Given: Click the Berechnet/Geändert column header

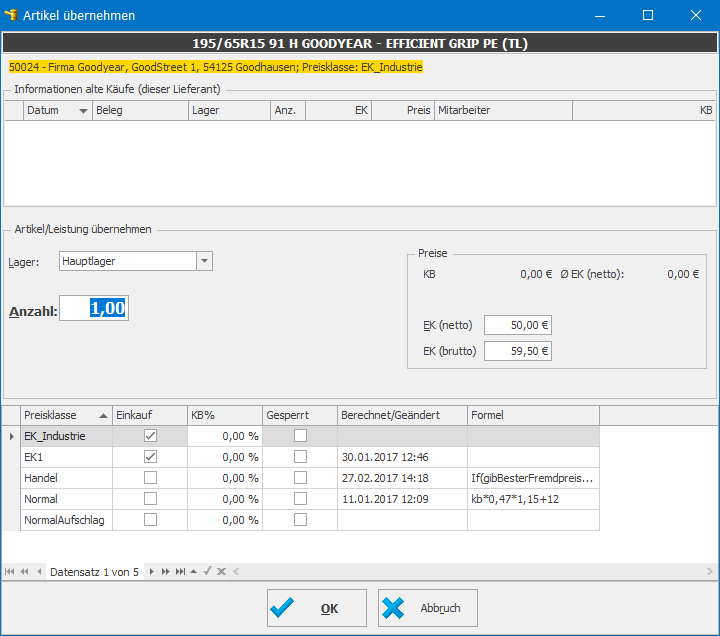Looking at the screenshot, I should (403, 415).
